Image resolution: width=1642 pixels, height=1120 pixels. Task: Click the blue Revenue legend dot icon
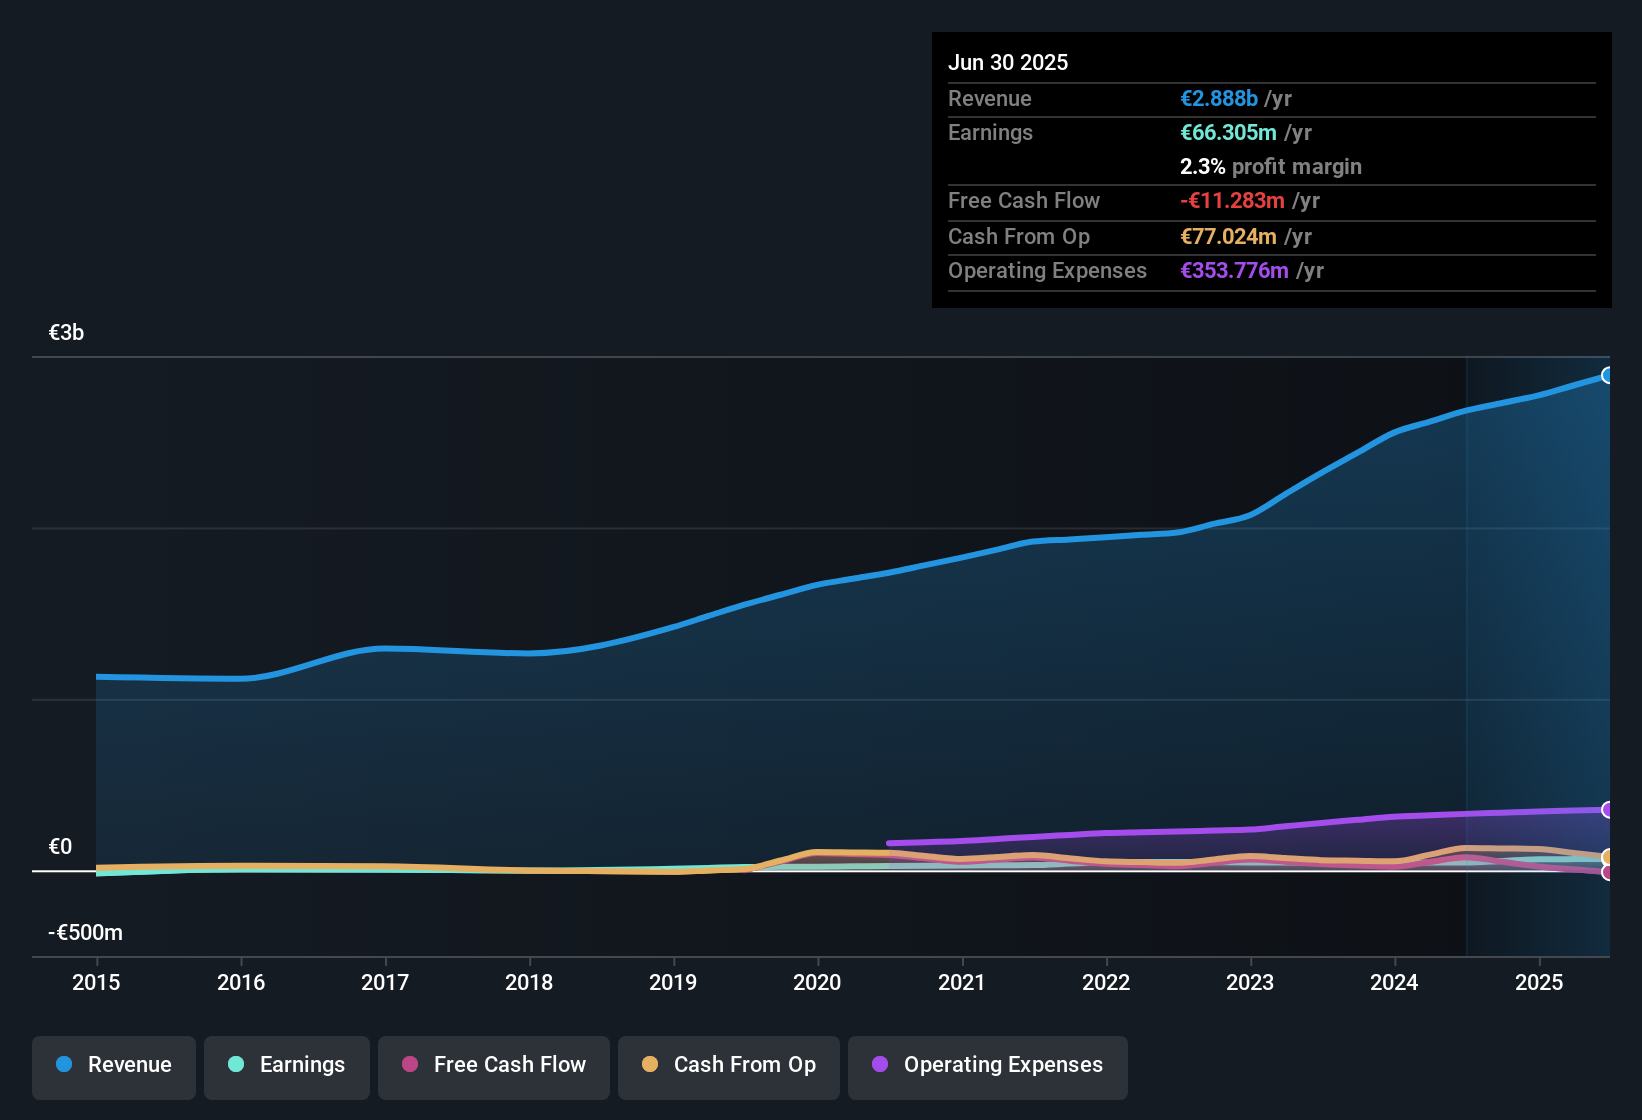63,1065
